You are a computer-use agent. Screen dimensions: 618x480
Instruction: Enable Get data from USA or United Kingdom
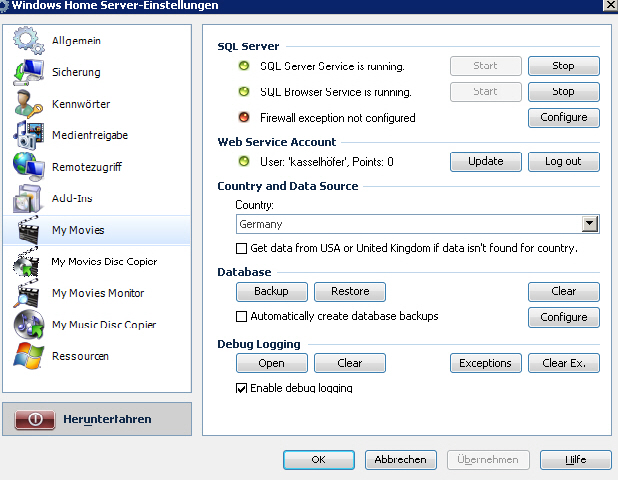pyautogui.click(x=241, y=248)
